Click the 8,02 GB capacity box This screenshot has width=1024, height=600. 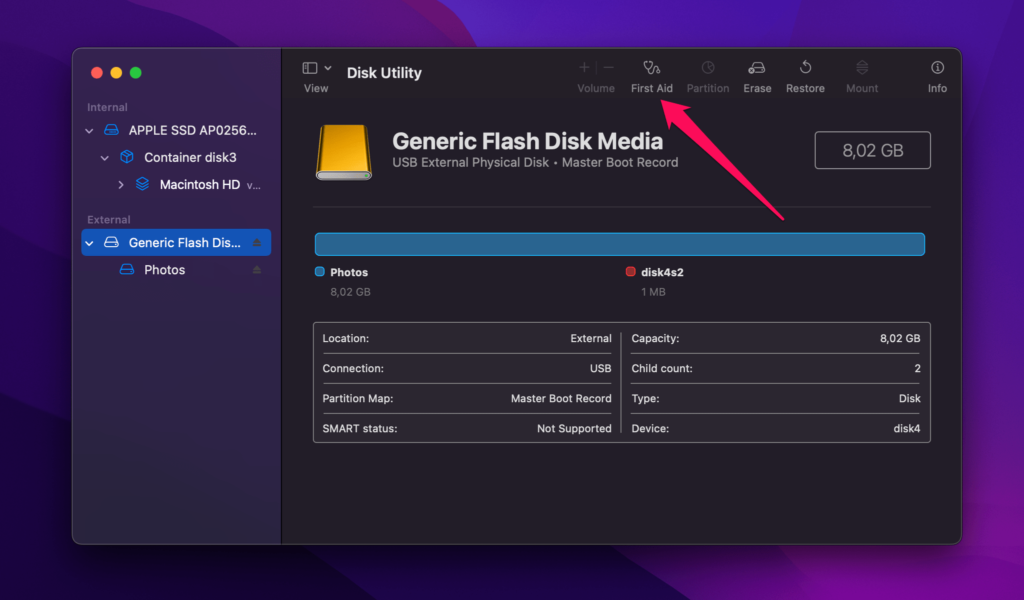coord(872,150)
